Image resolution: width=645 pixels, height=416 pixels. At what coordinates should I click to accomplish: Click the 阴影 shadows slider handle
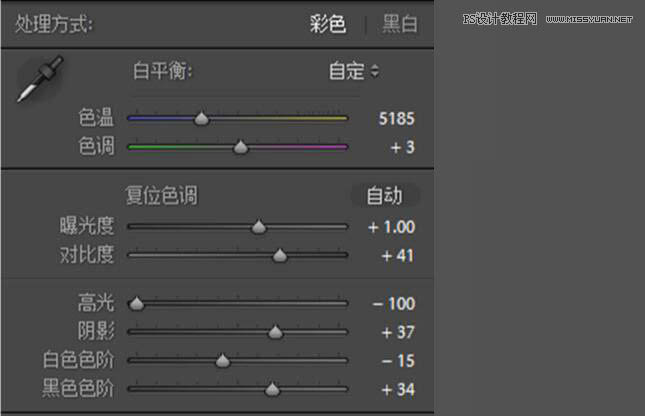tap(276, 332)
